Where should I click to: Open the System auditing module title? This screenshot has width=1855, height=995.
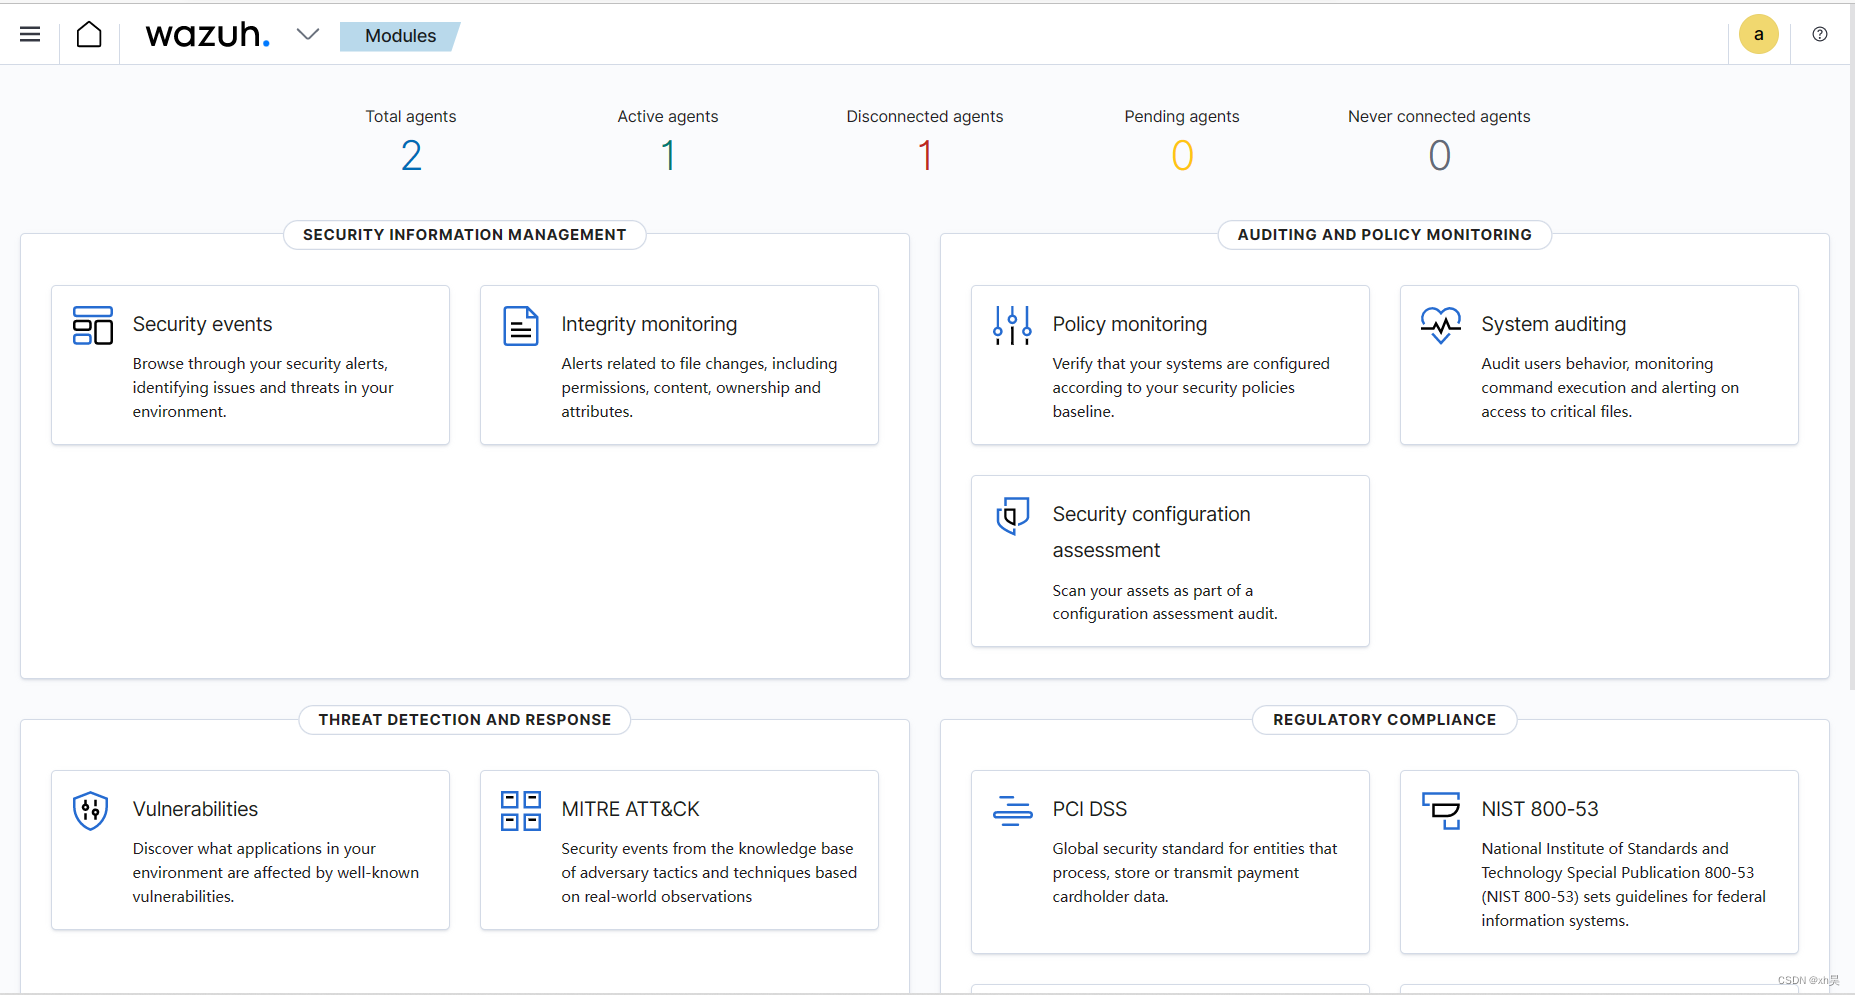tap(1553, 324)
